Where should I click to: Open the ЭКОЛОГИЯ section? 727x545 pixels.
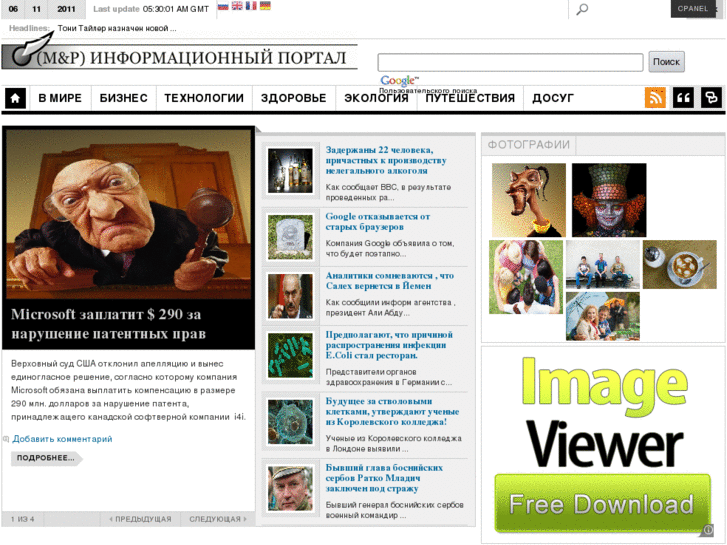(376, 98)
